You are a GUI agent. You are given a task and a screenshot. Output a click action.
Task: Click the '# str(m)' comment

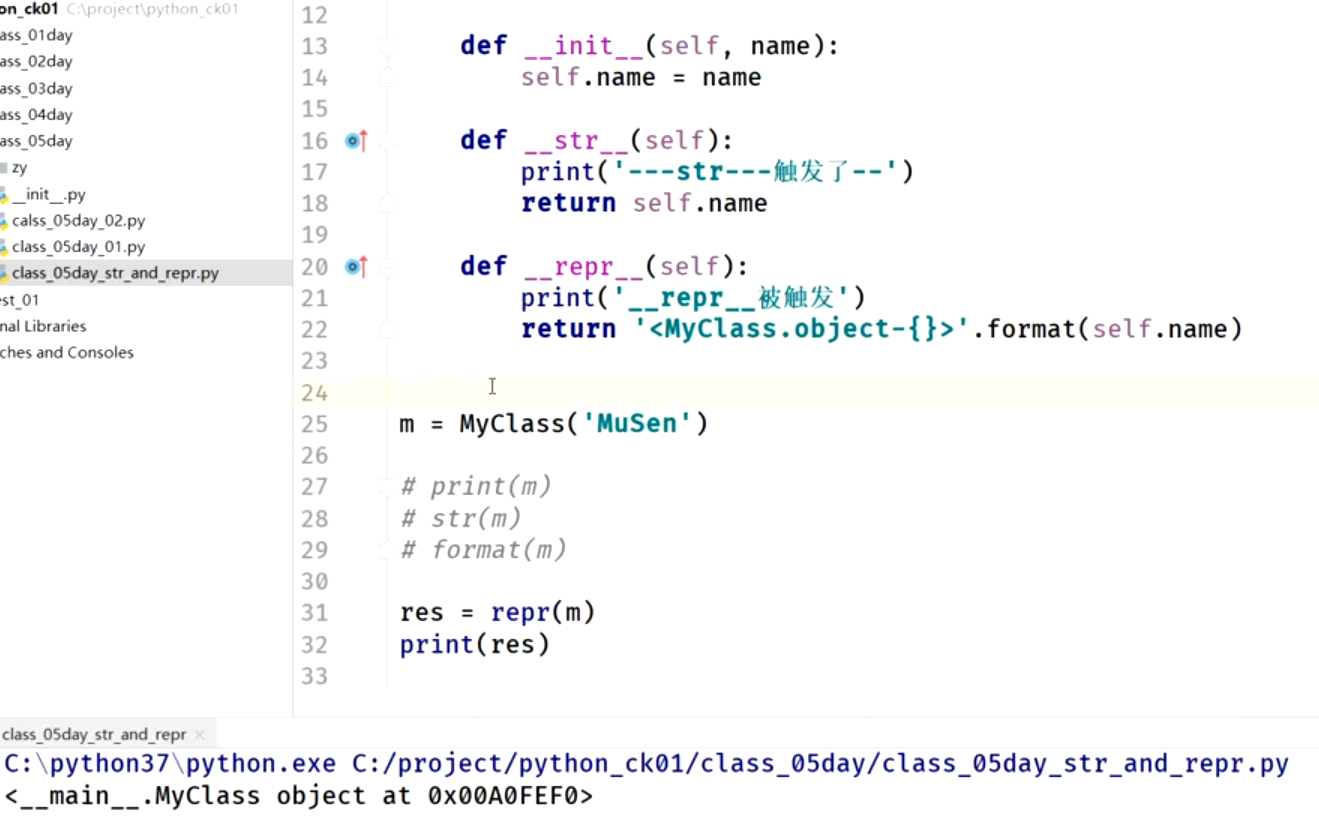tap(461, 518)
